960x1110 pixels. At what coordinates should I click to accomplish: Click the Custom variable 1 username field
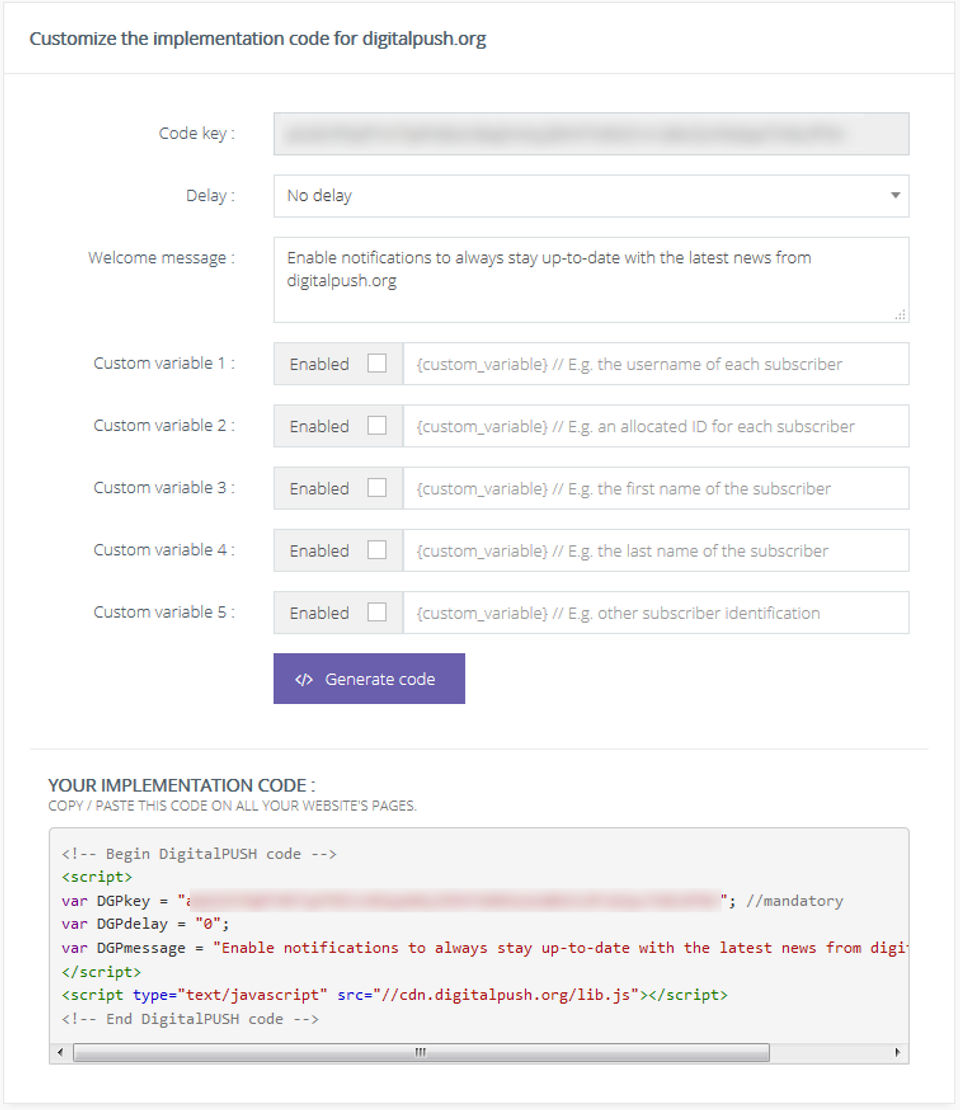point(655,364)
